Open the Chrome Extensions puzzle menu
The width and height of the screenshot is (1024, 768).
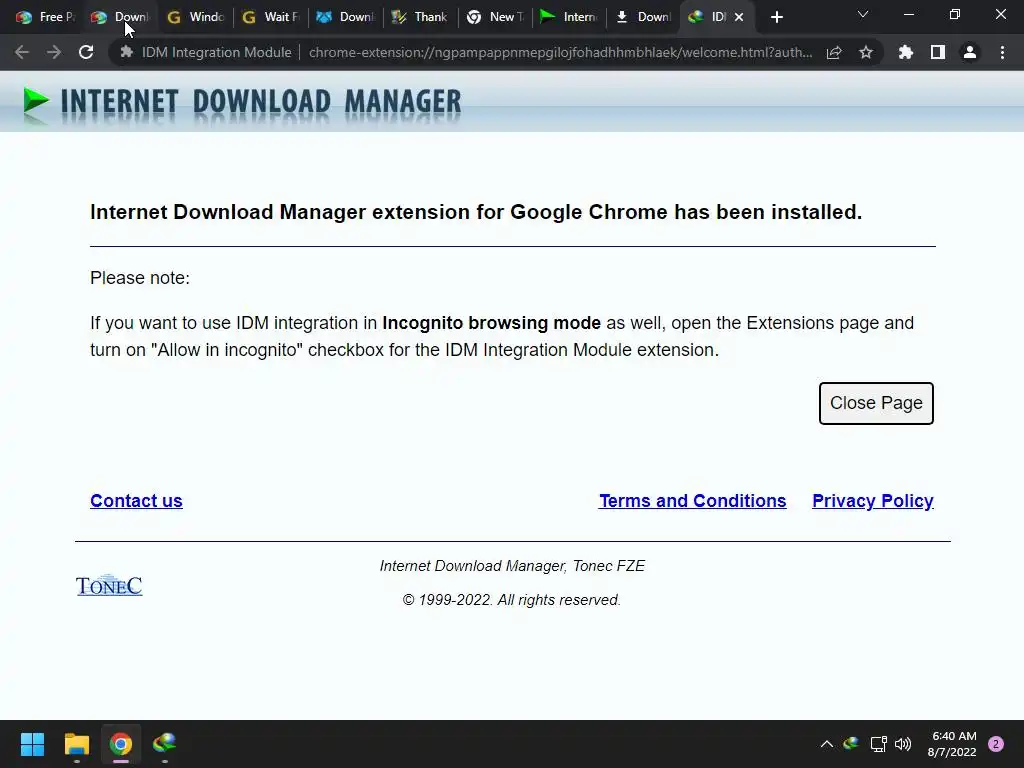tap(906, 52)
